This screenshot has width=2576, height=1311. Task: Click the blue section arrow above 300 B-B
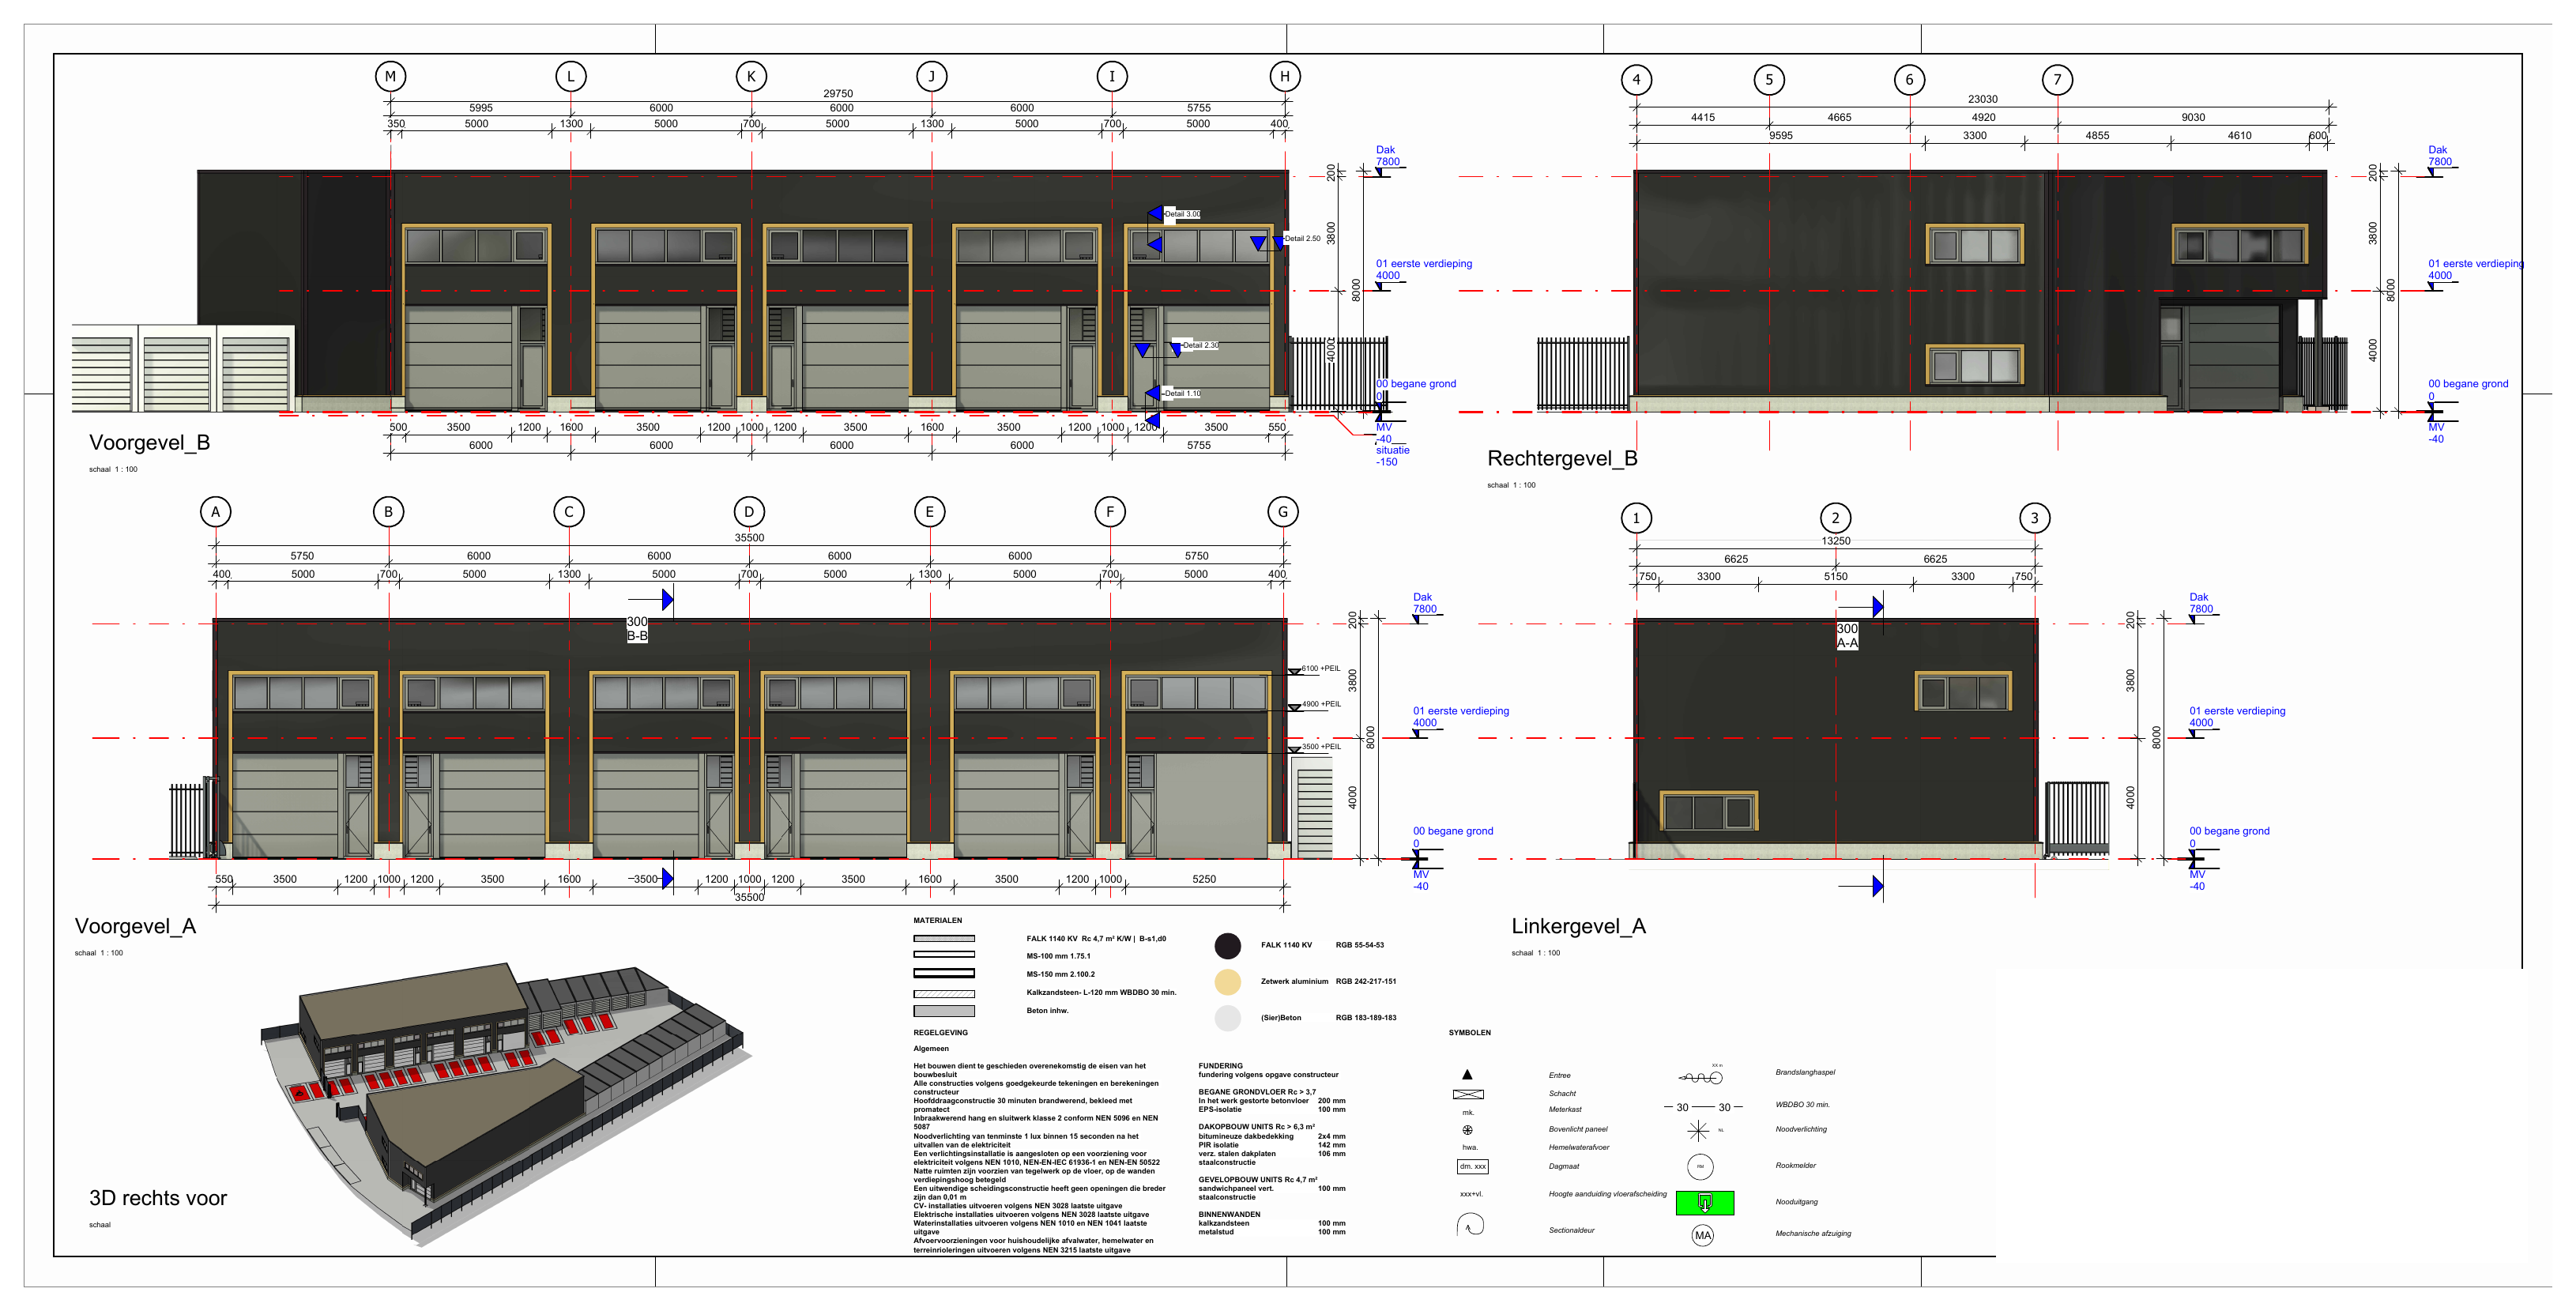tap(667, 599)
